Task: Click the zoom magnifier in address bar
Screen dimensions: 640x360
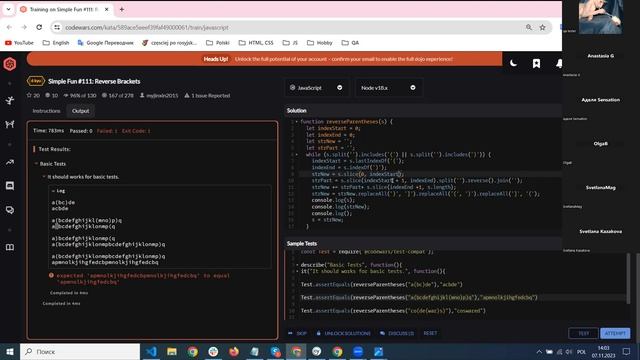Action: pyautogui.click(x=529, y=27)
